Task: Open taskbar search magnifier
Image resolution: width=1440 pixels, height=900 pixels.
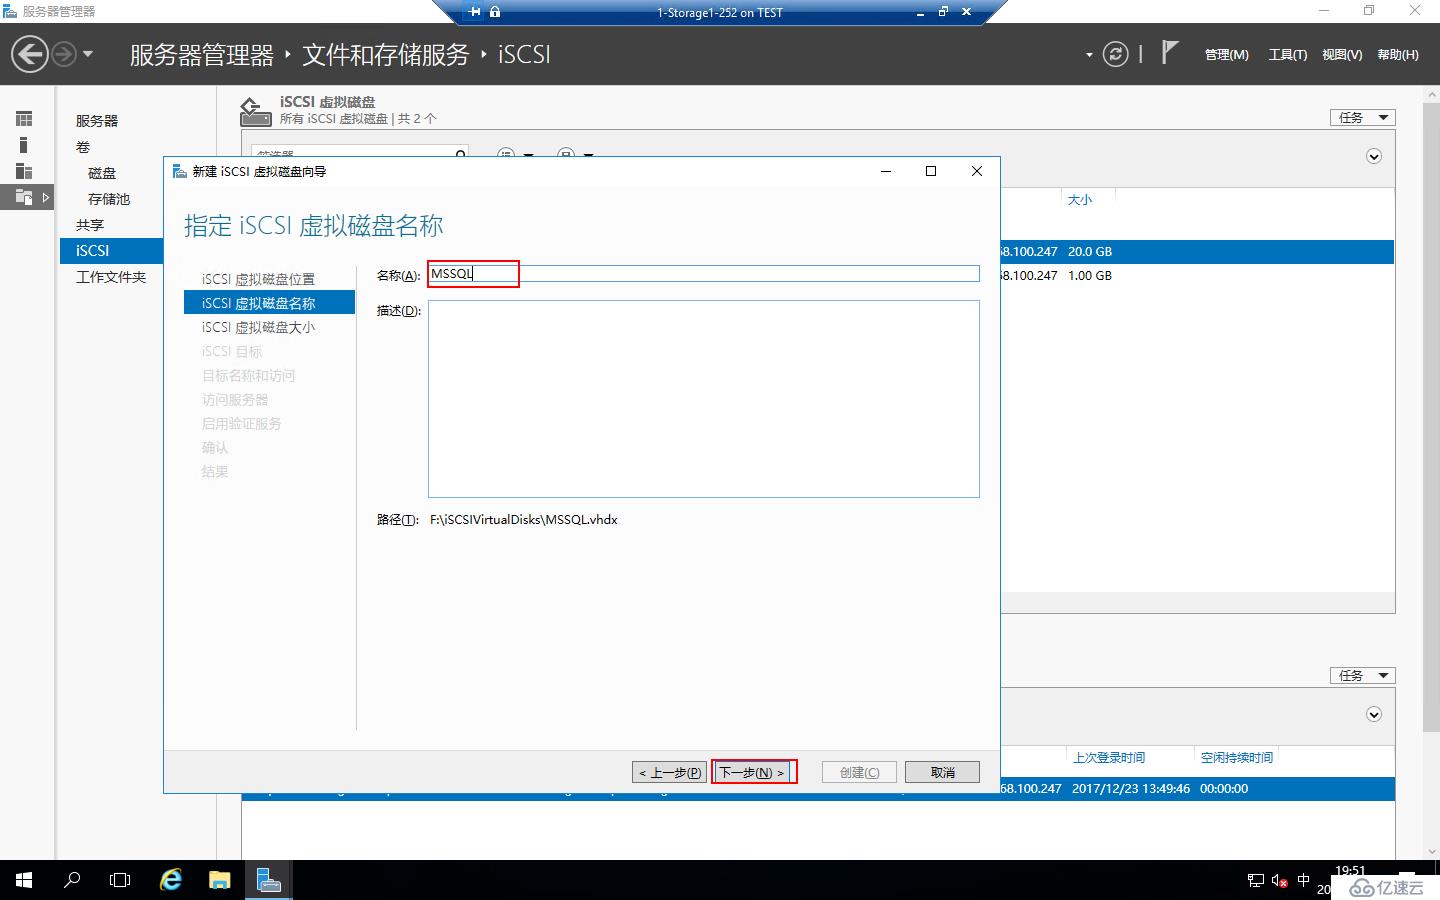Action: click(x=72, y=880)
